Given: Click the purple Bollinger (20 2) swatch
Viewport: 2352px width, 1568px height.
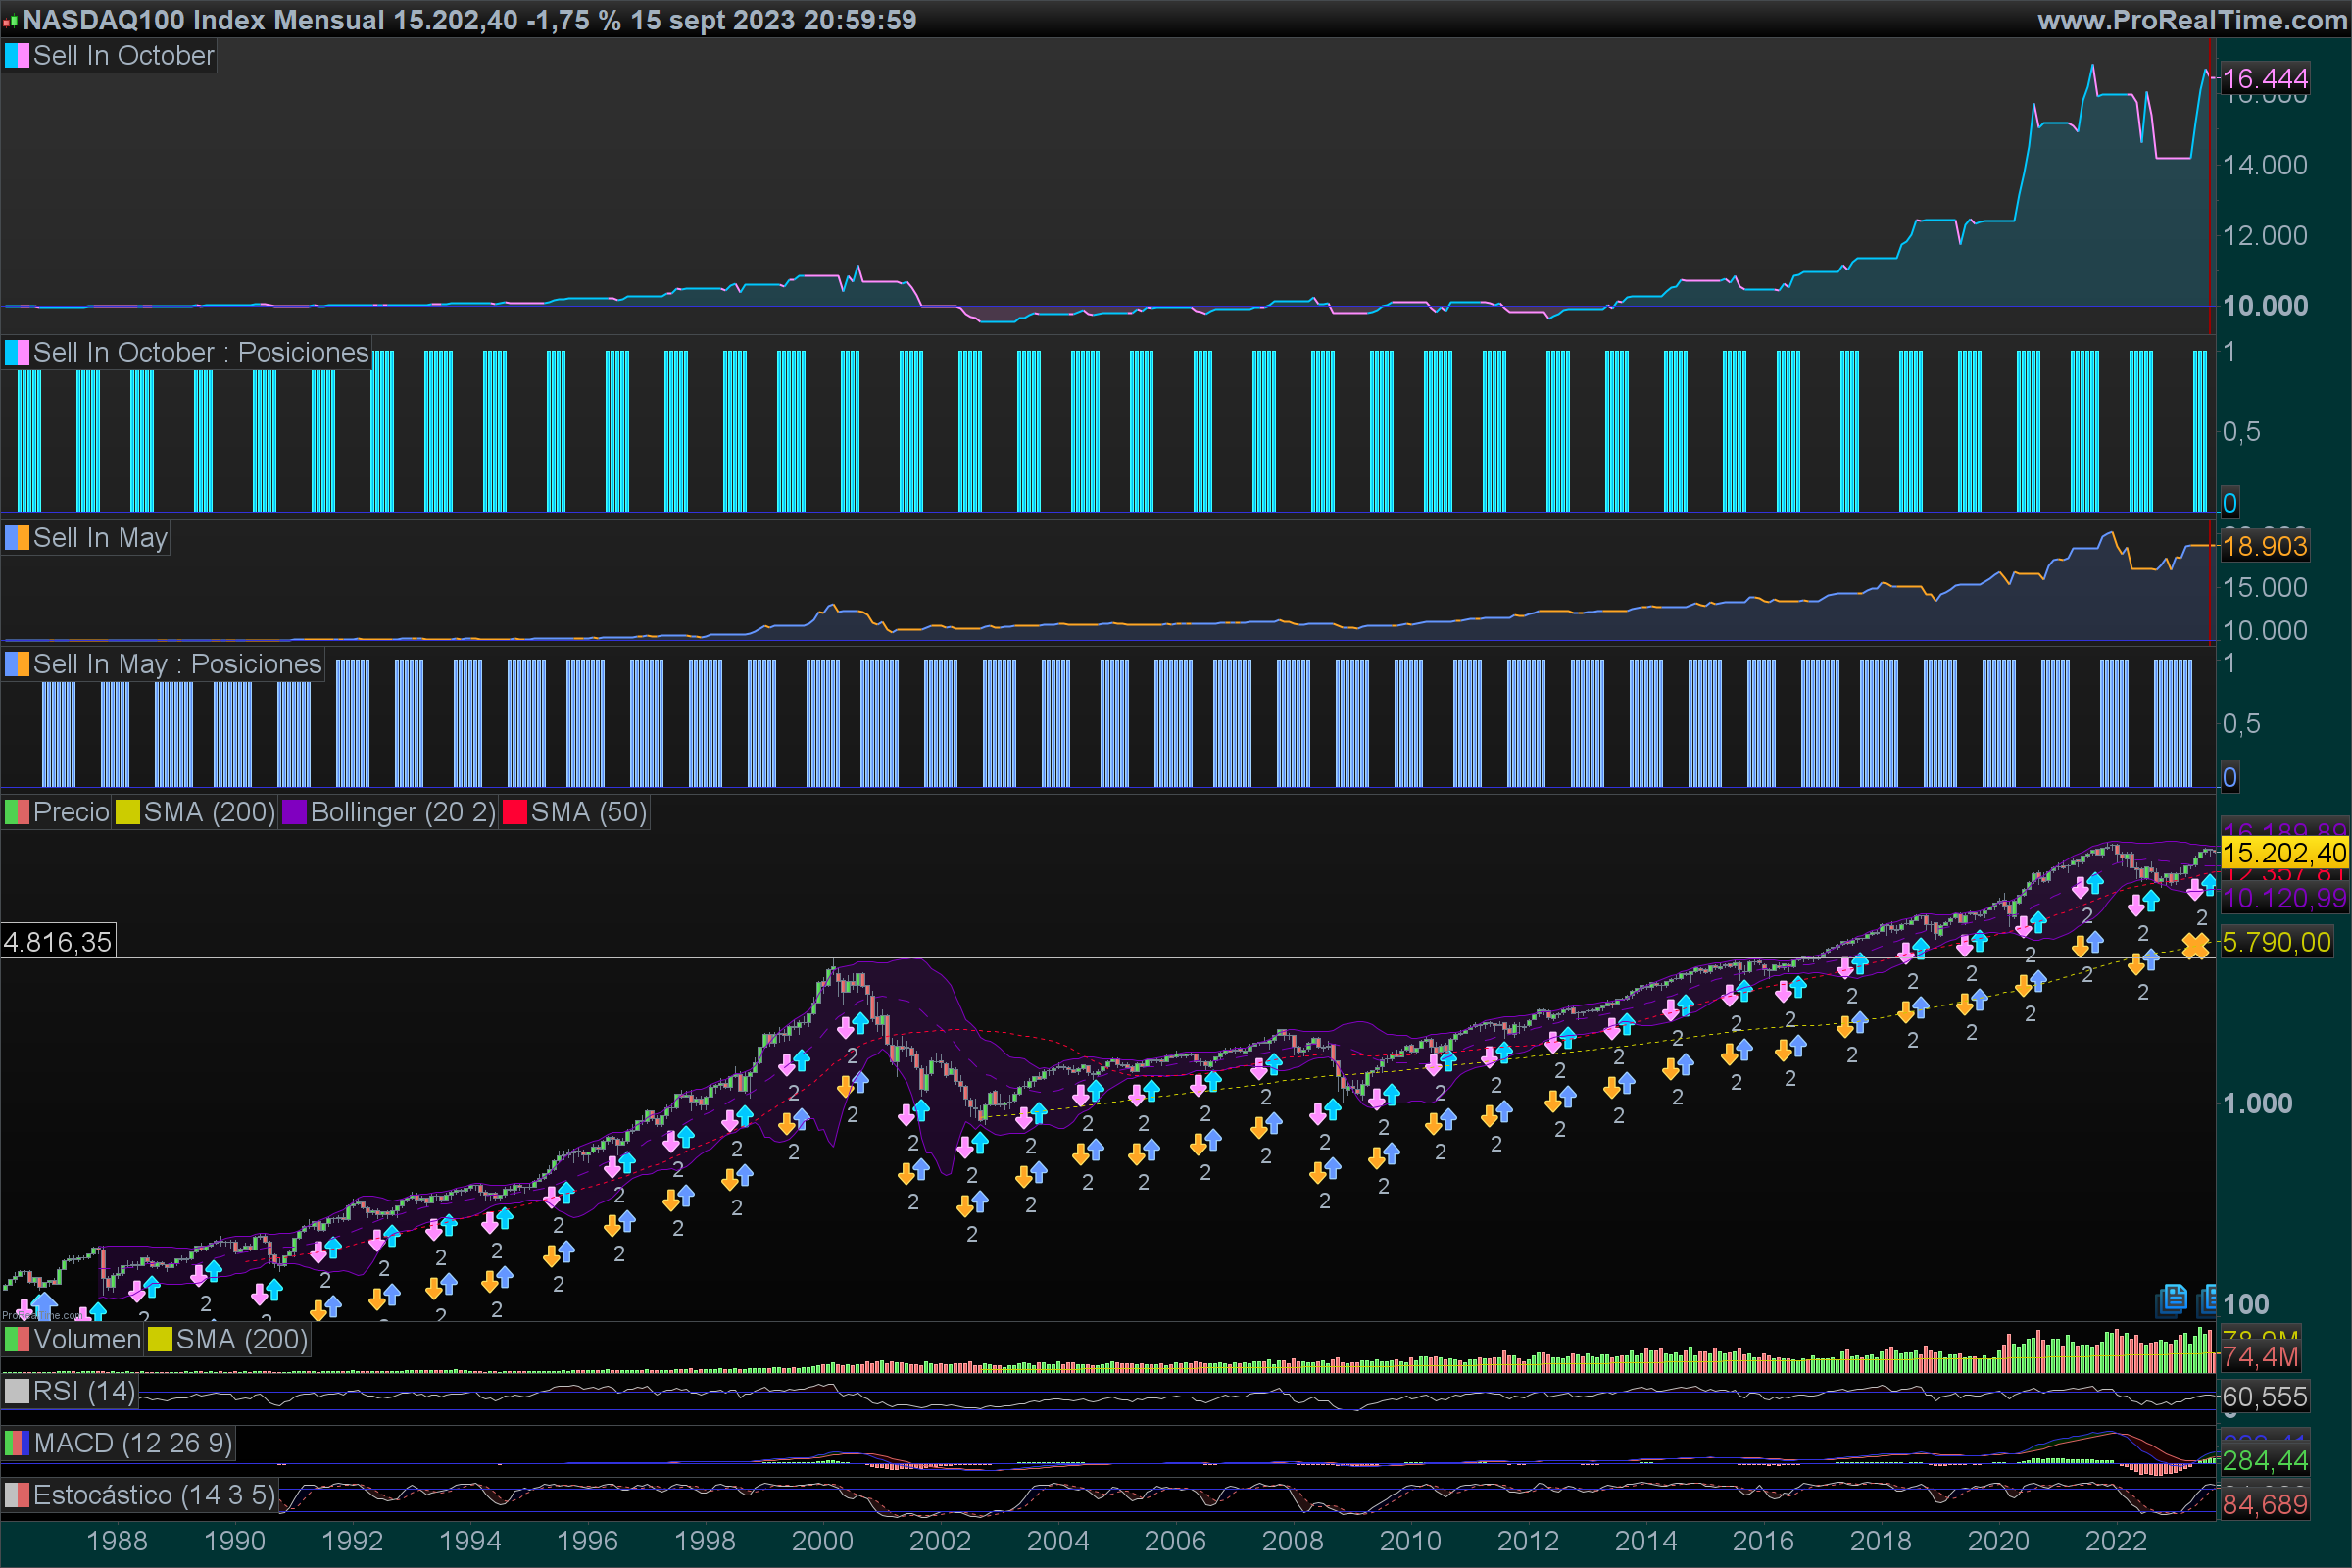Looking at the screenshot, I should click(x=294, y=812).
